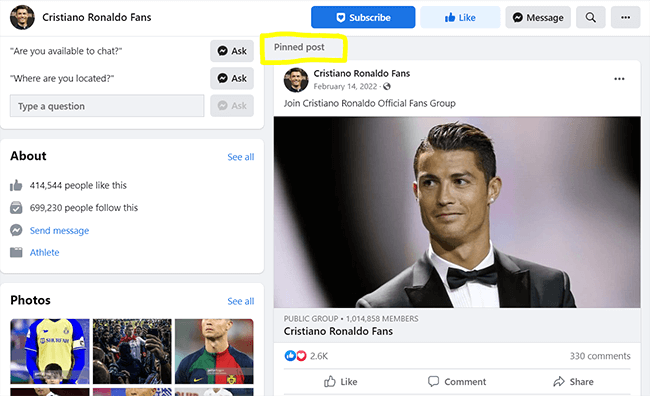Open the 330 comments link
This screenshot has width=650, height=396.
pos(600,356)
